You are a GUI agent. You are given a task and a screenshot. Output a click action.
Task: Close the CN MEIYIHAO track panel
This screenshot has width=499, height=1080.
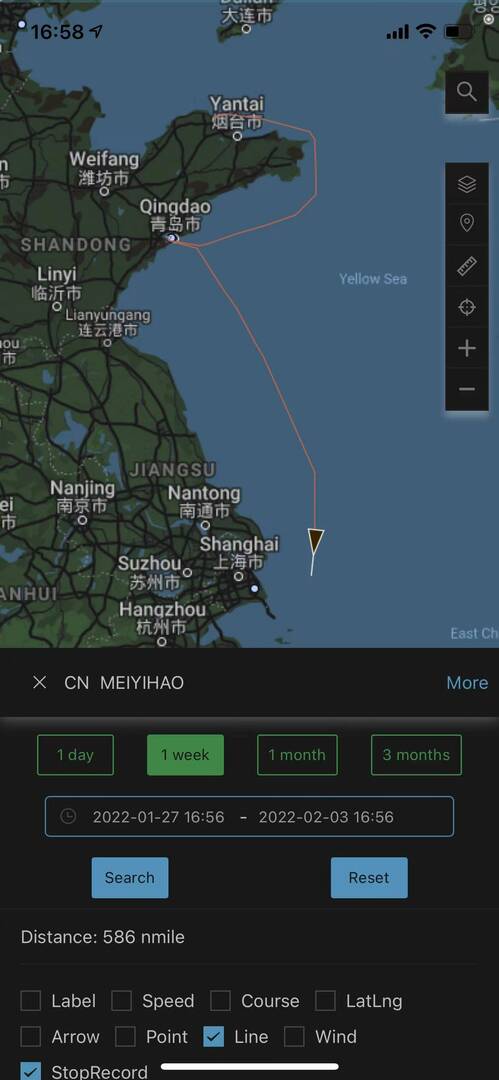[x=40, y=683]
